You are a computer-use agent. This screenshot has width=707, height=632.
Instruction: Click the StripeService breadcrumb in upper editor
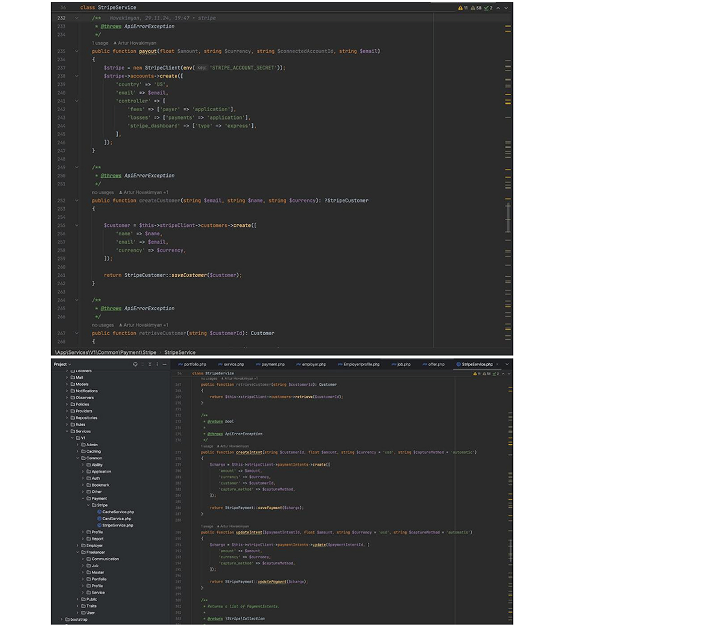coord(180,352)
